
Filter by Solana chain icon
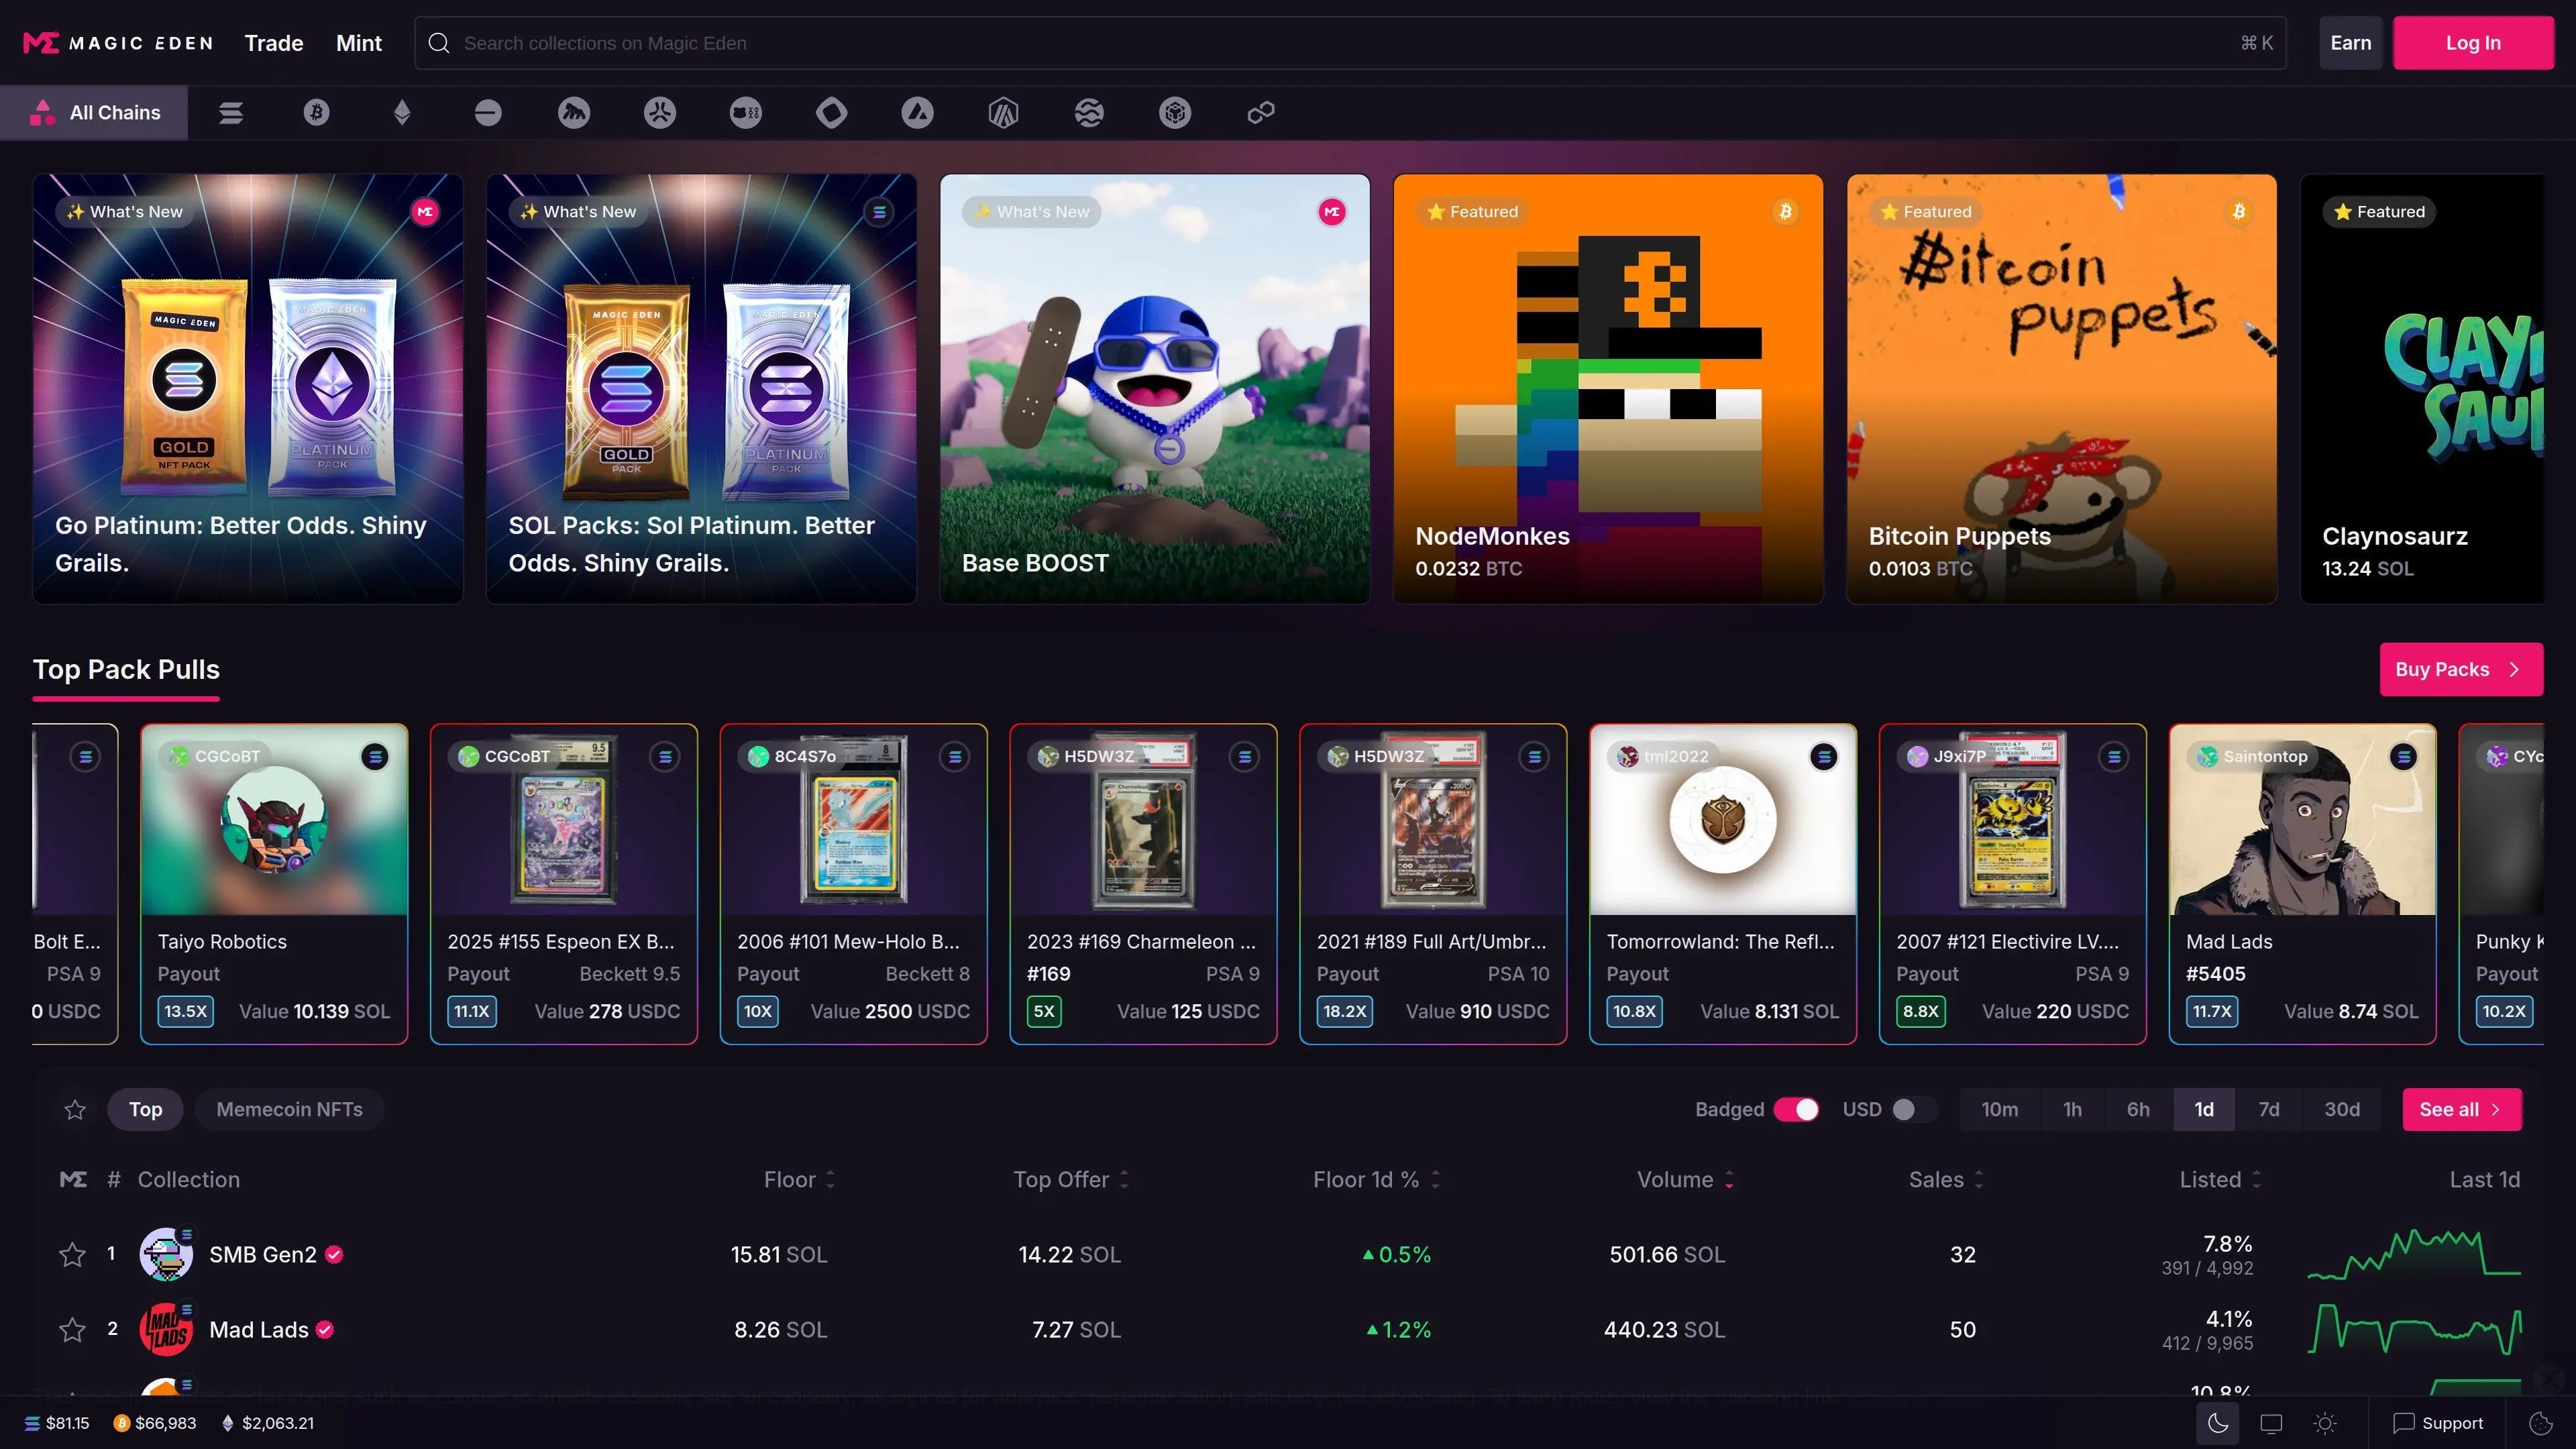(231, 113)
